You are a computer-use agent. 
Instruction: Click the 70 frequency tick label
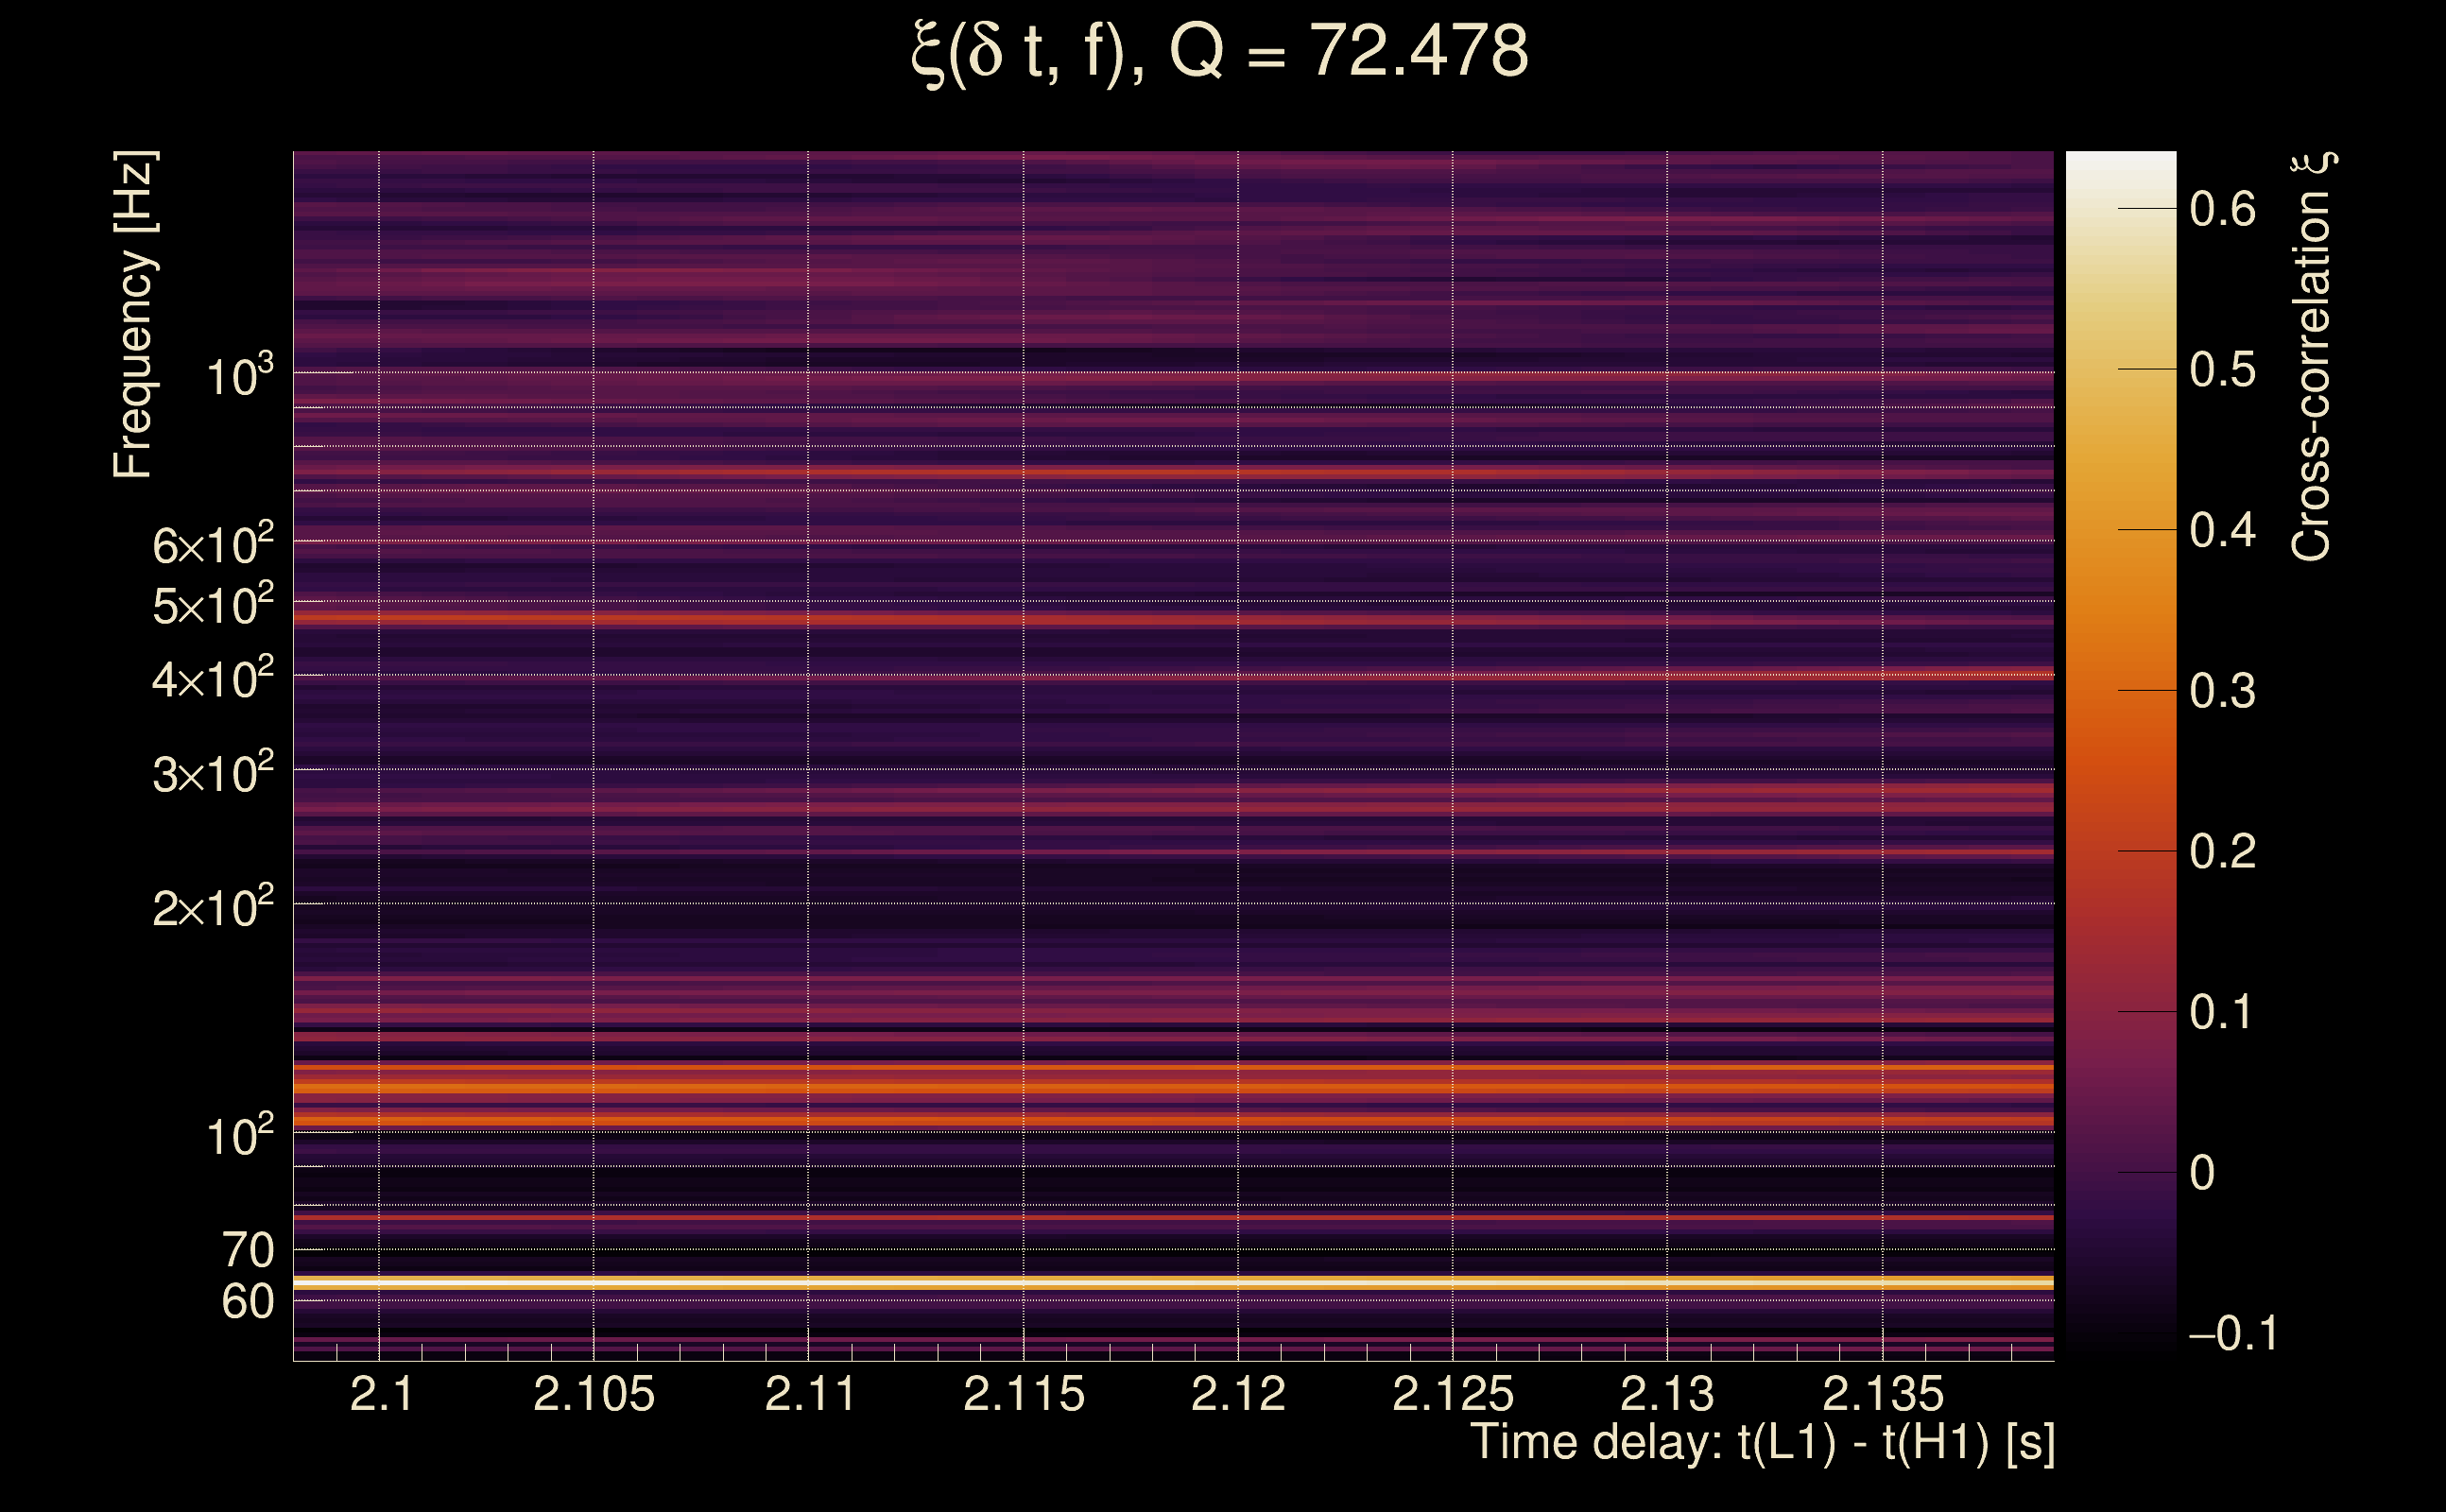(x=247, y=1250)
